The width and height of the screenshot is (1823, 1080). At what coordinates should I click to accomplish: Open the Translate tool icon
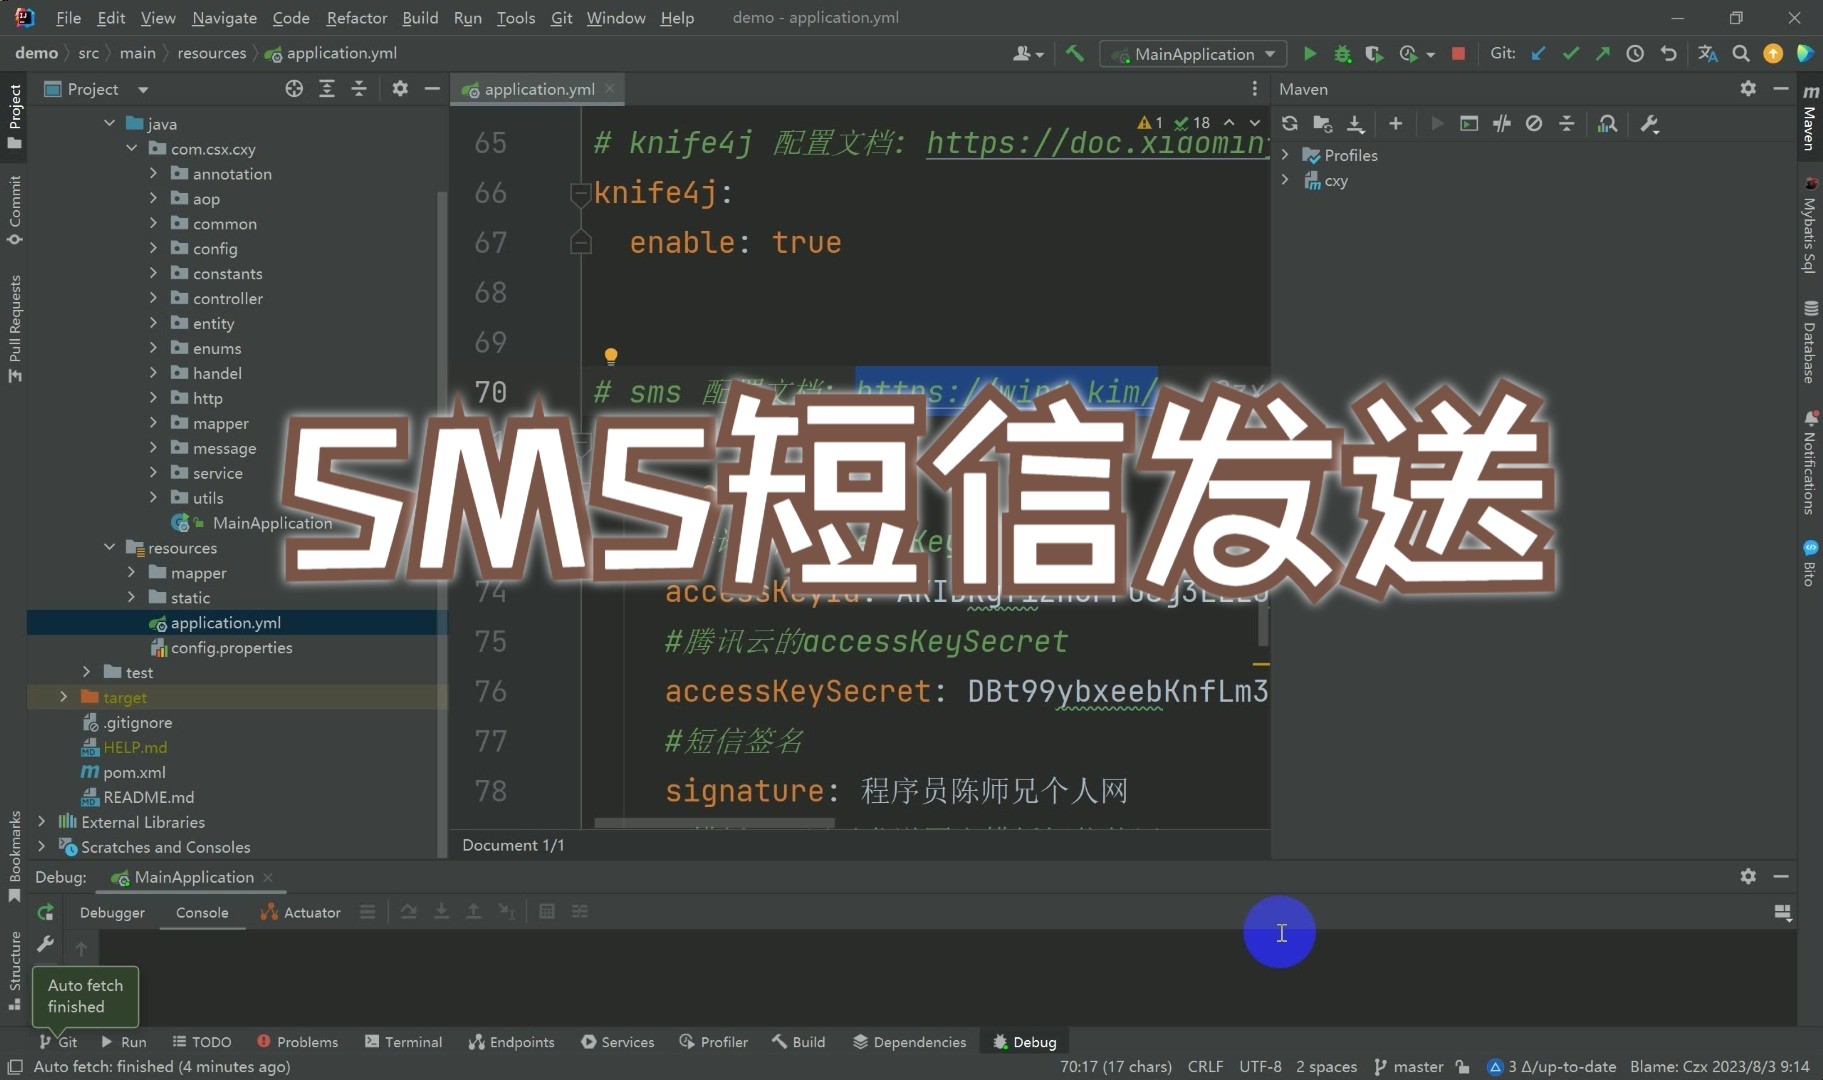pos(1708,54)
